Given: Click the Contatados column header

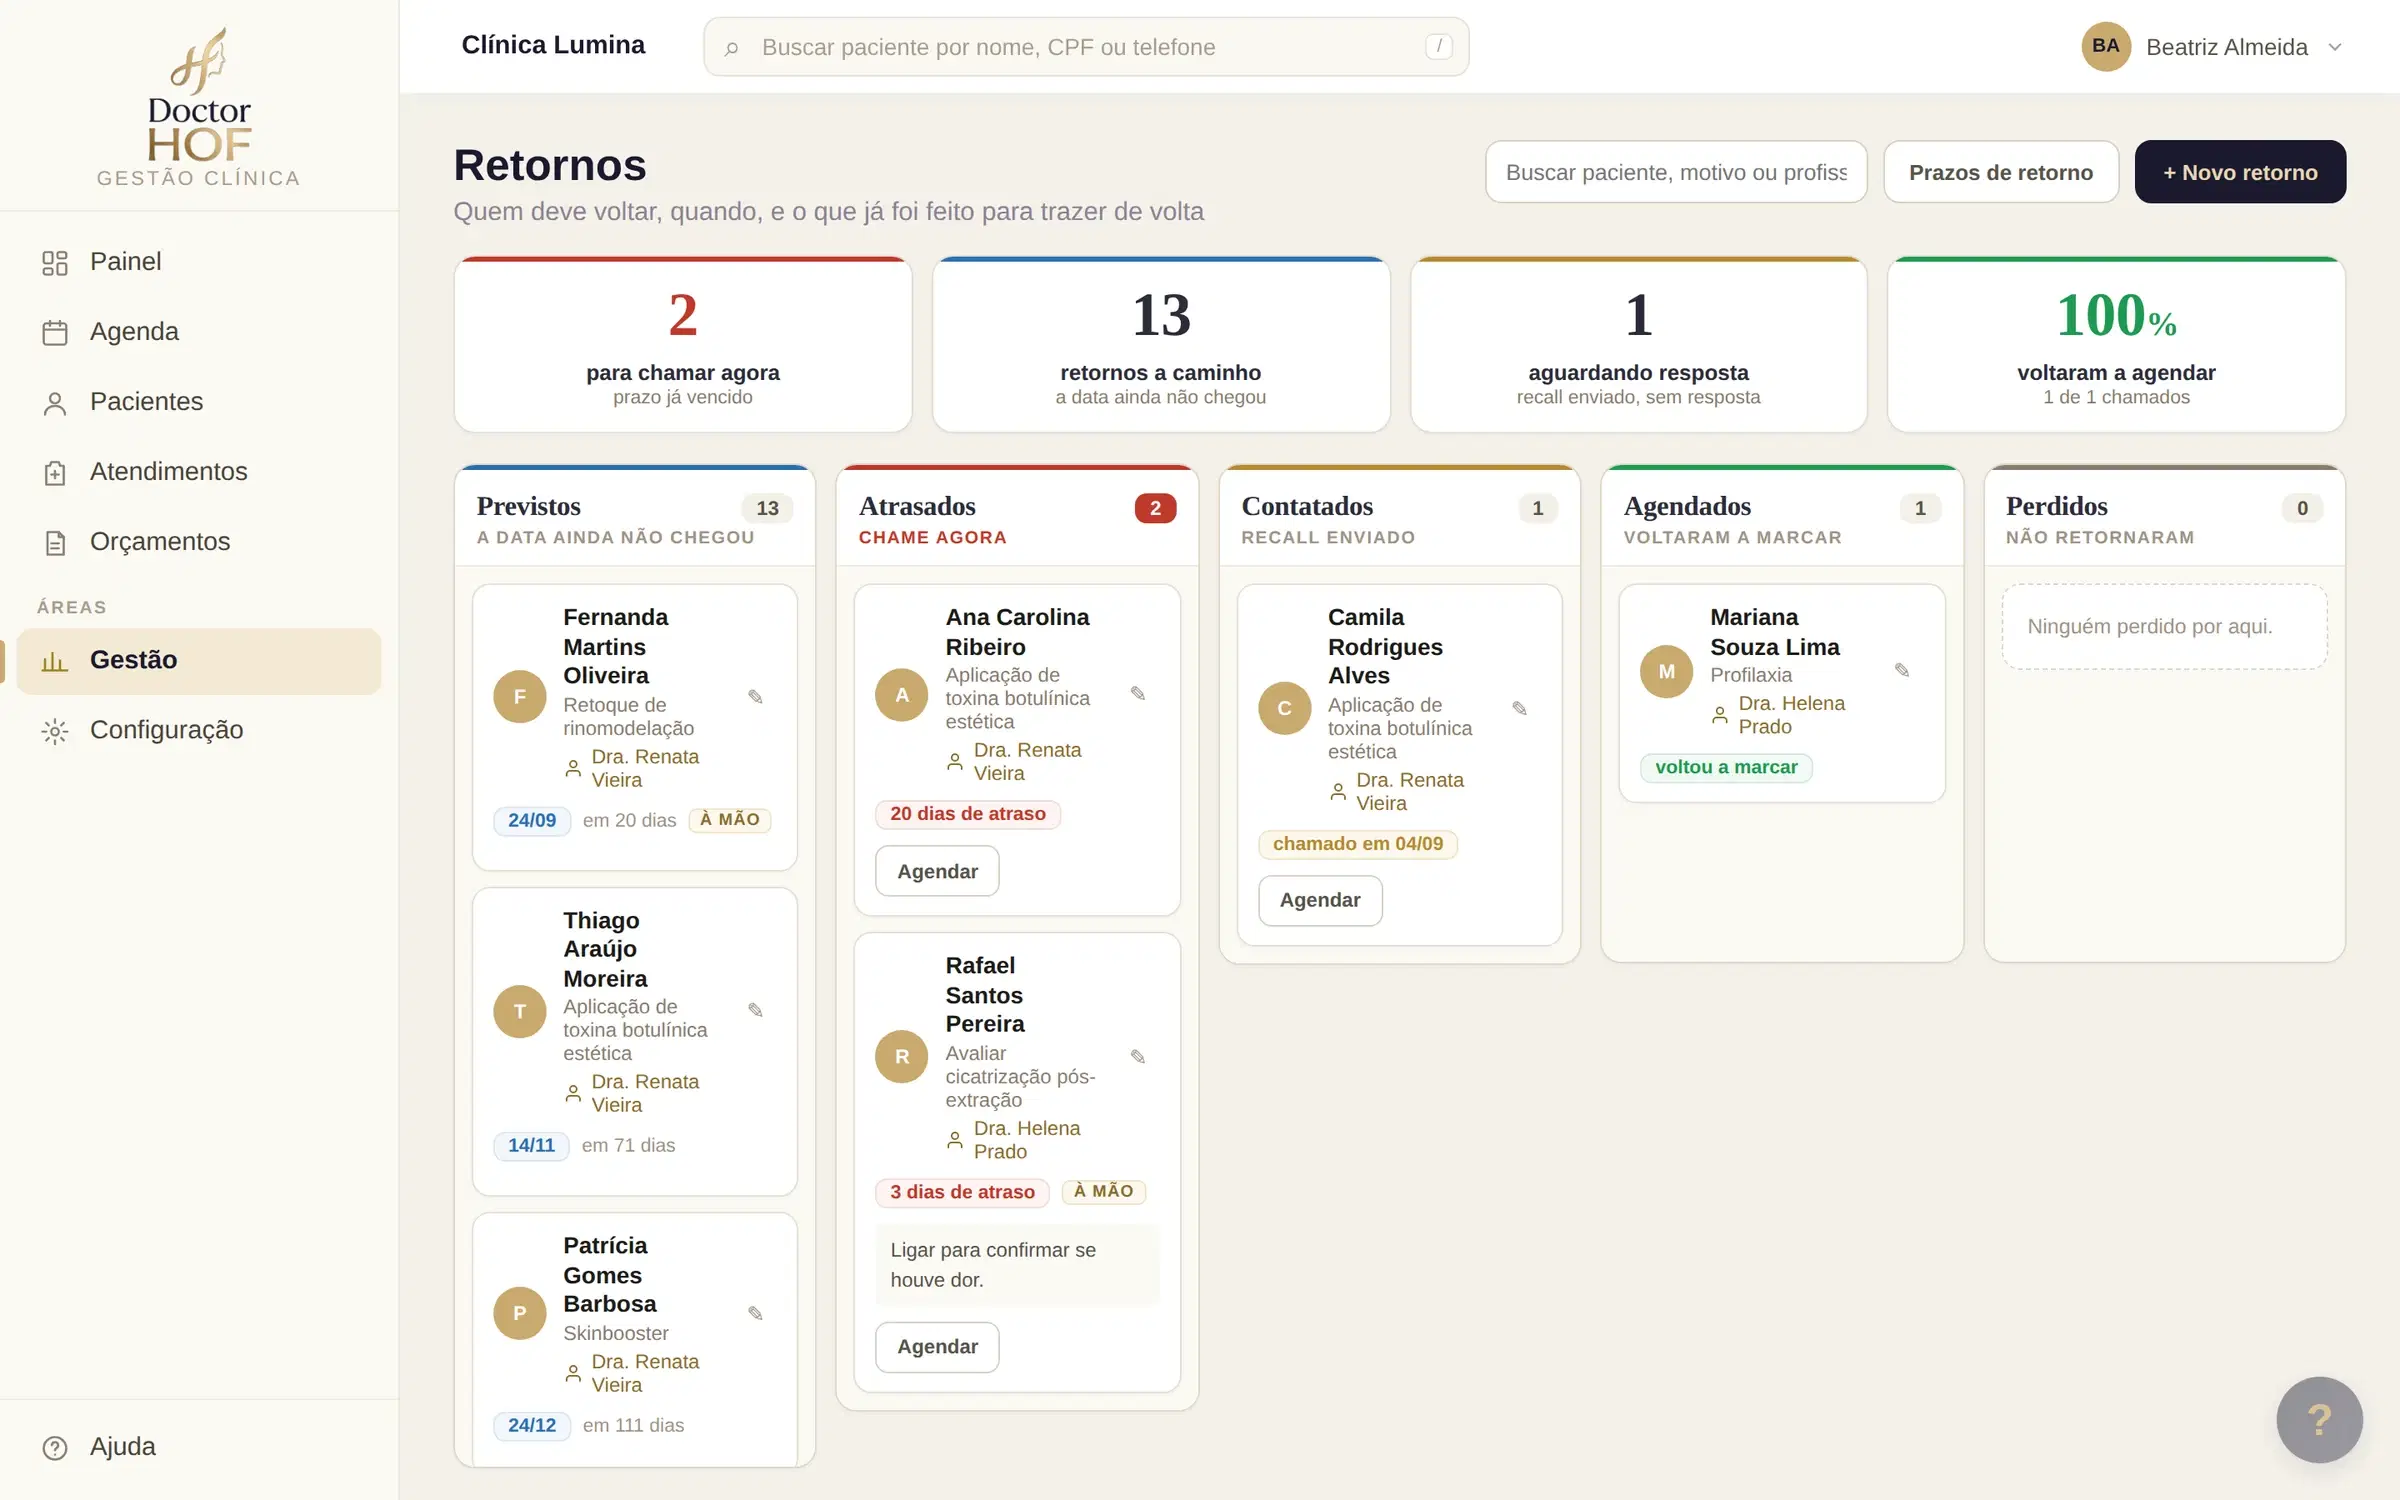Looking at the screenshot, I should pyautogui.click(x=1400, y=518).
